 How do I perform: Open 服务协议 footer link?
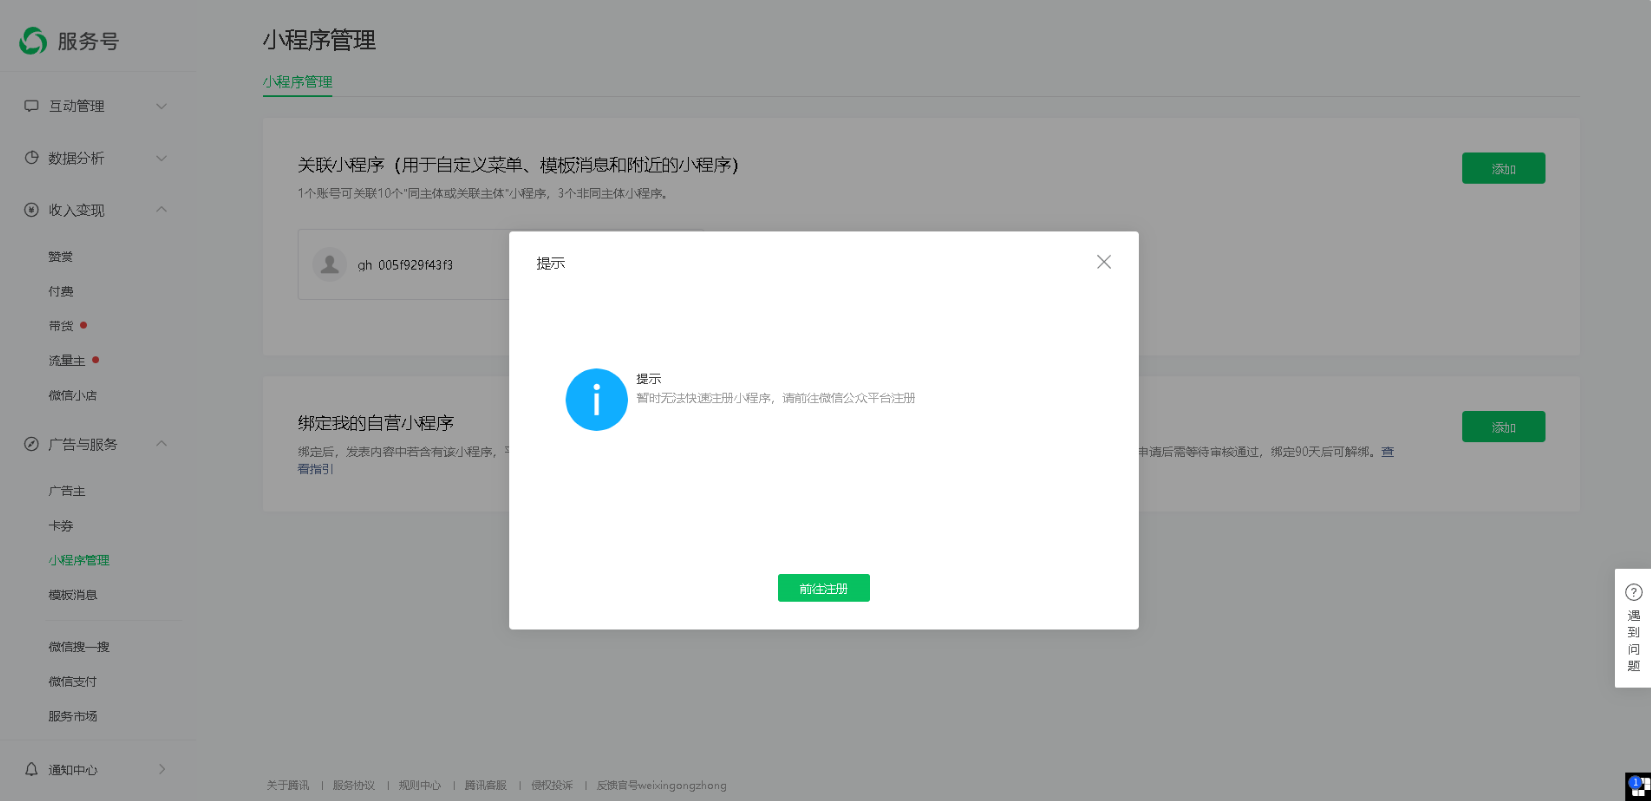point(354,786)
